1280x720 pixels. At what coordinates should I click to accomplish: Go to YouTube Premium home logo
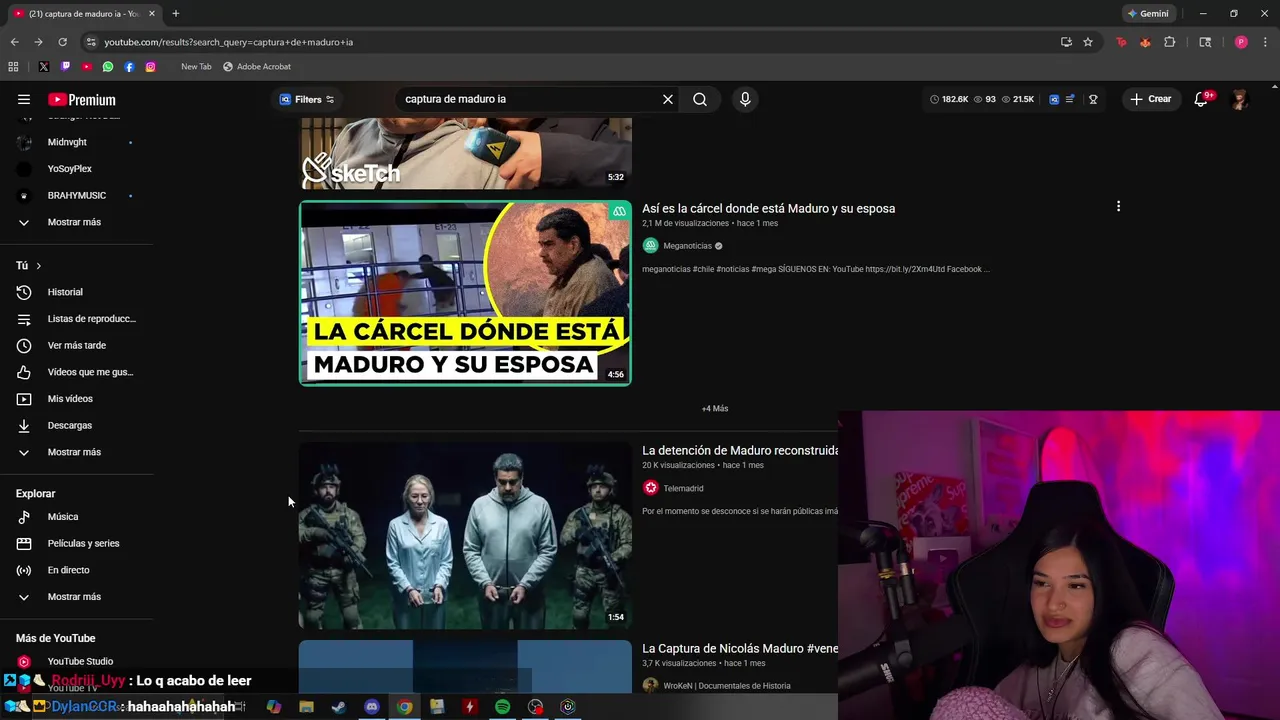tap(82, 100)
